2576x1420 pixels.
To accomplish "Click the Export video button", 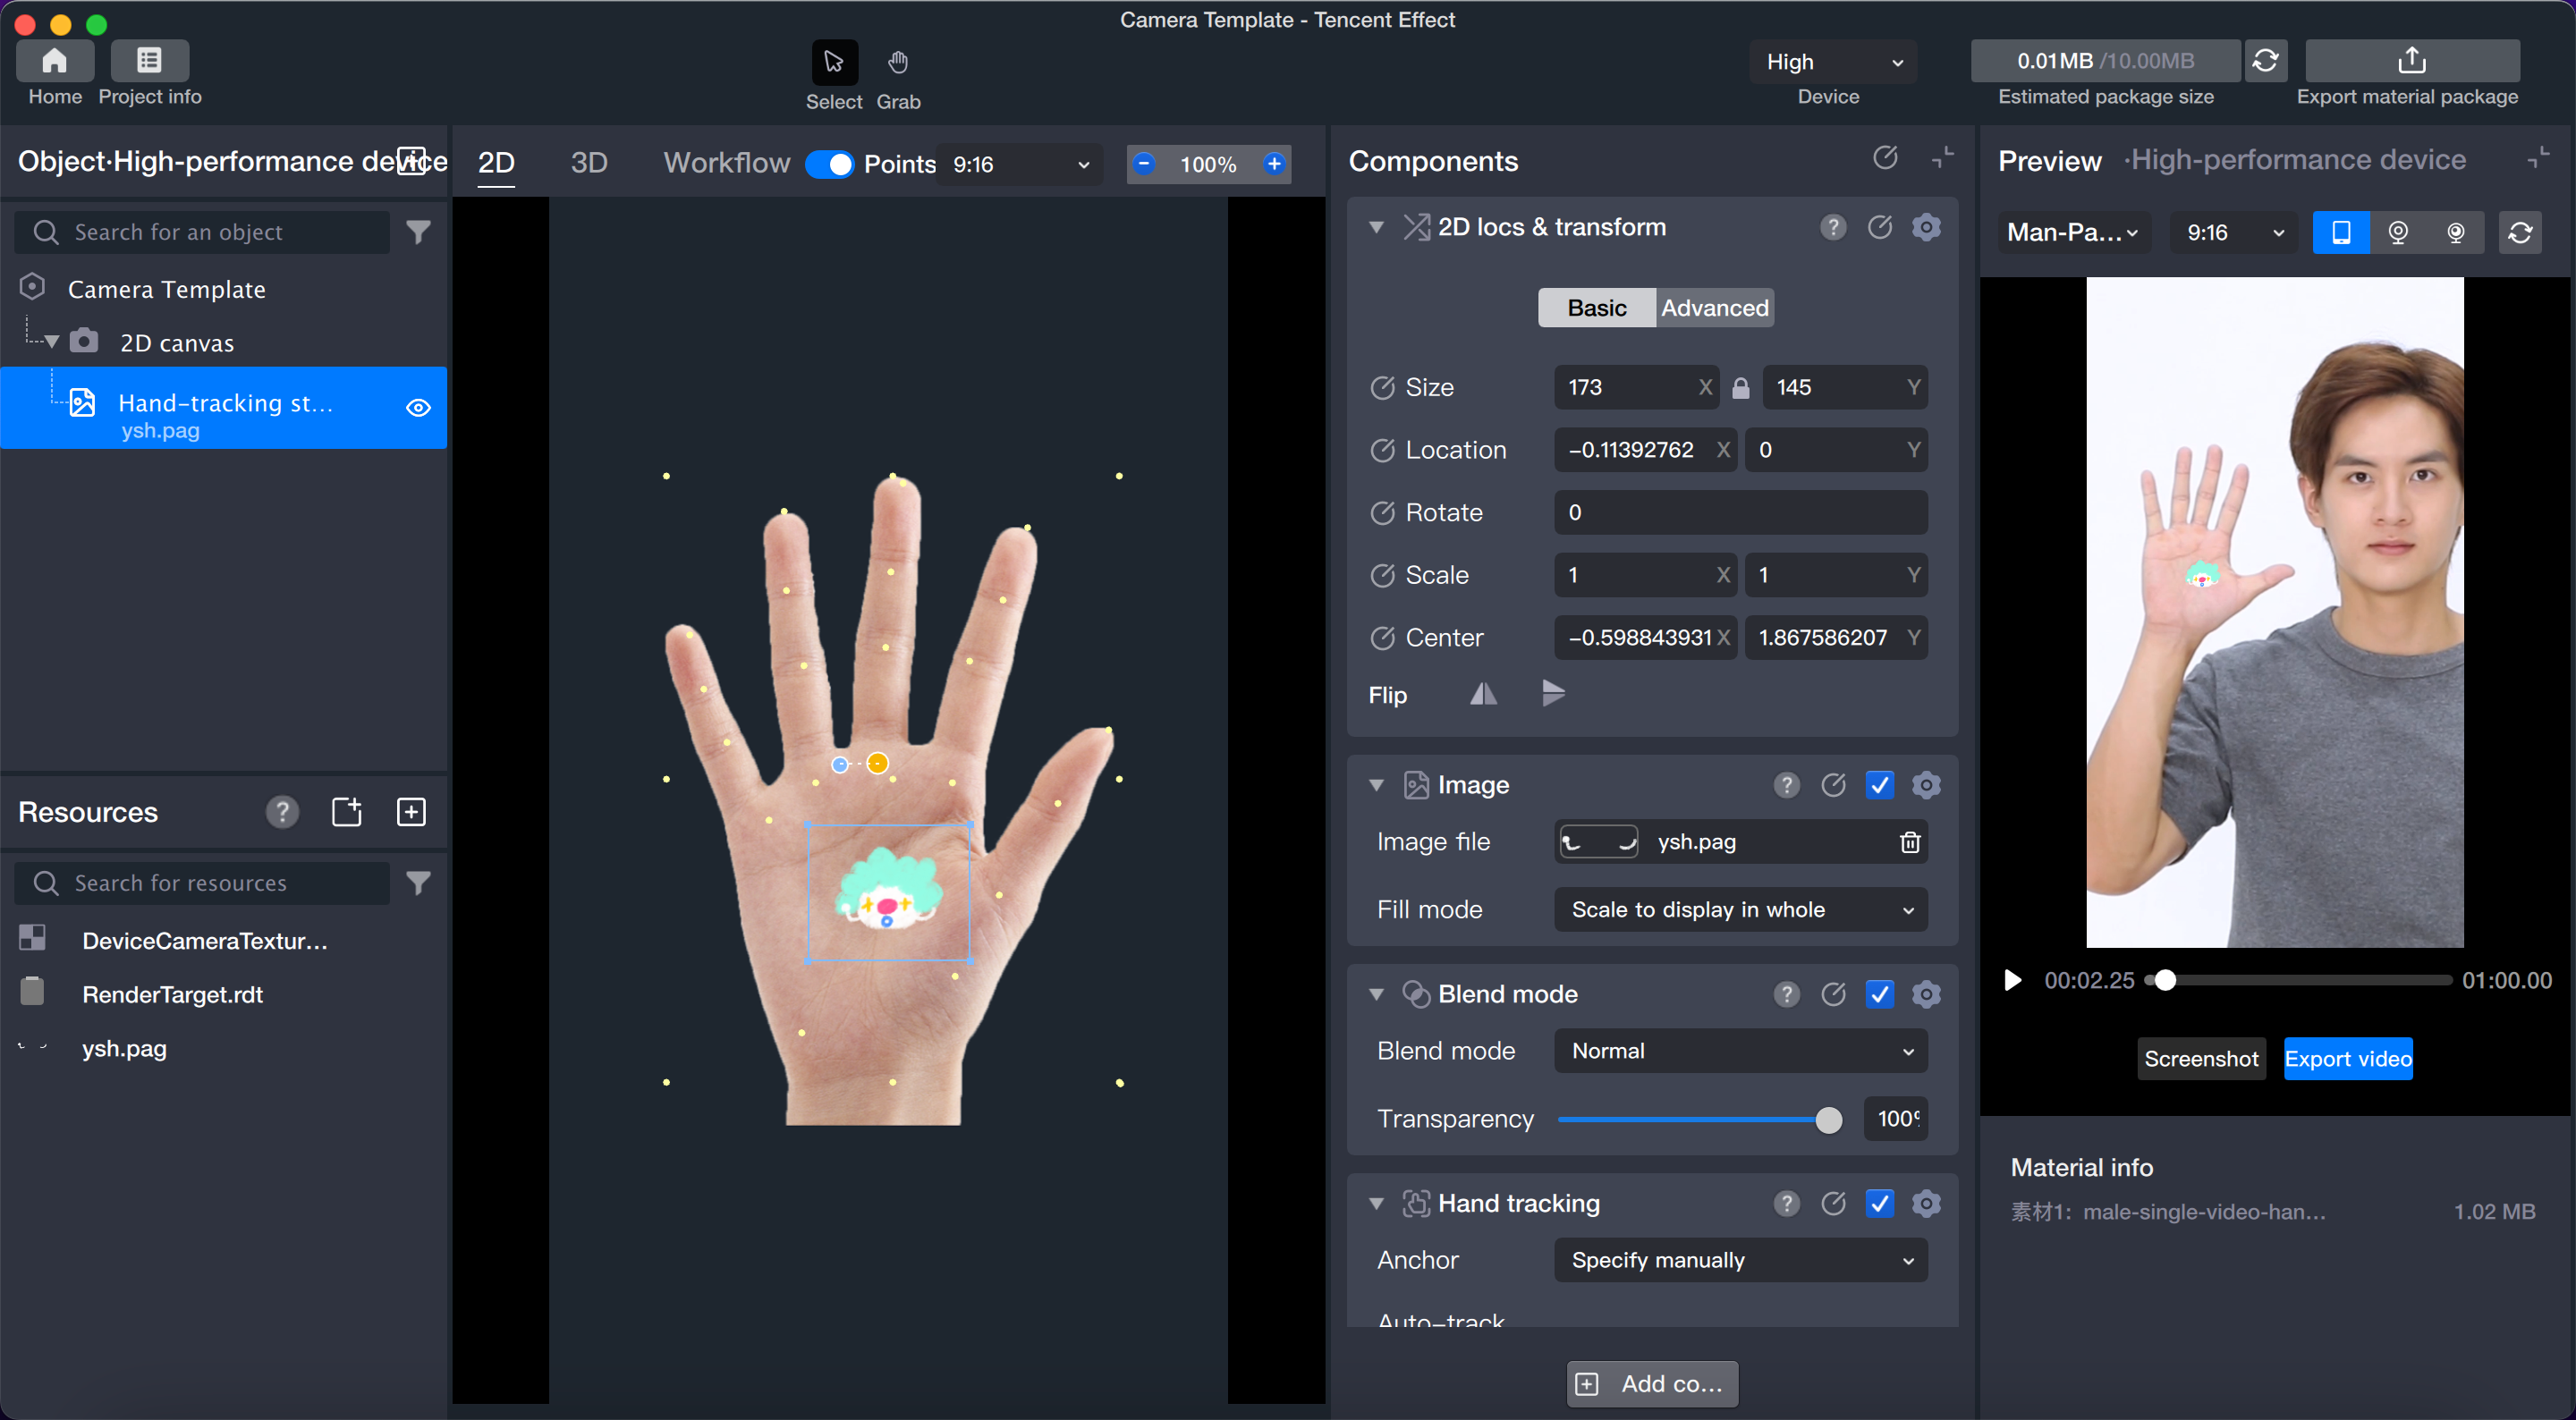I will pyautogui.click(x=2347, y=1059).
